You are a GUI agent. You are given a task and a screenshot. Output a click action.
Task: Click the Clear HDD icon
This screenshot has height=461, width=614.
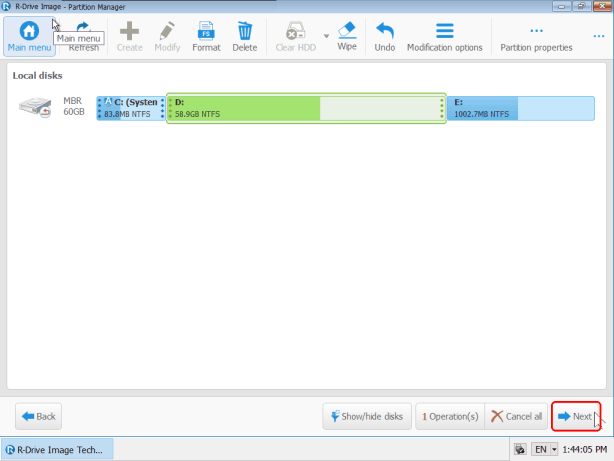click(295, 31)
